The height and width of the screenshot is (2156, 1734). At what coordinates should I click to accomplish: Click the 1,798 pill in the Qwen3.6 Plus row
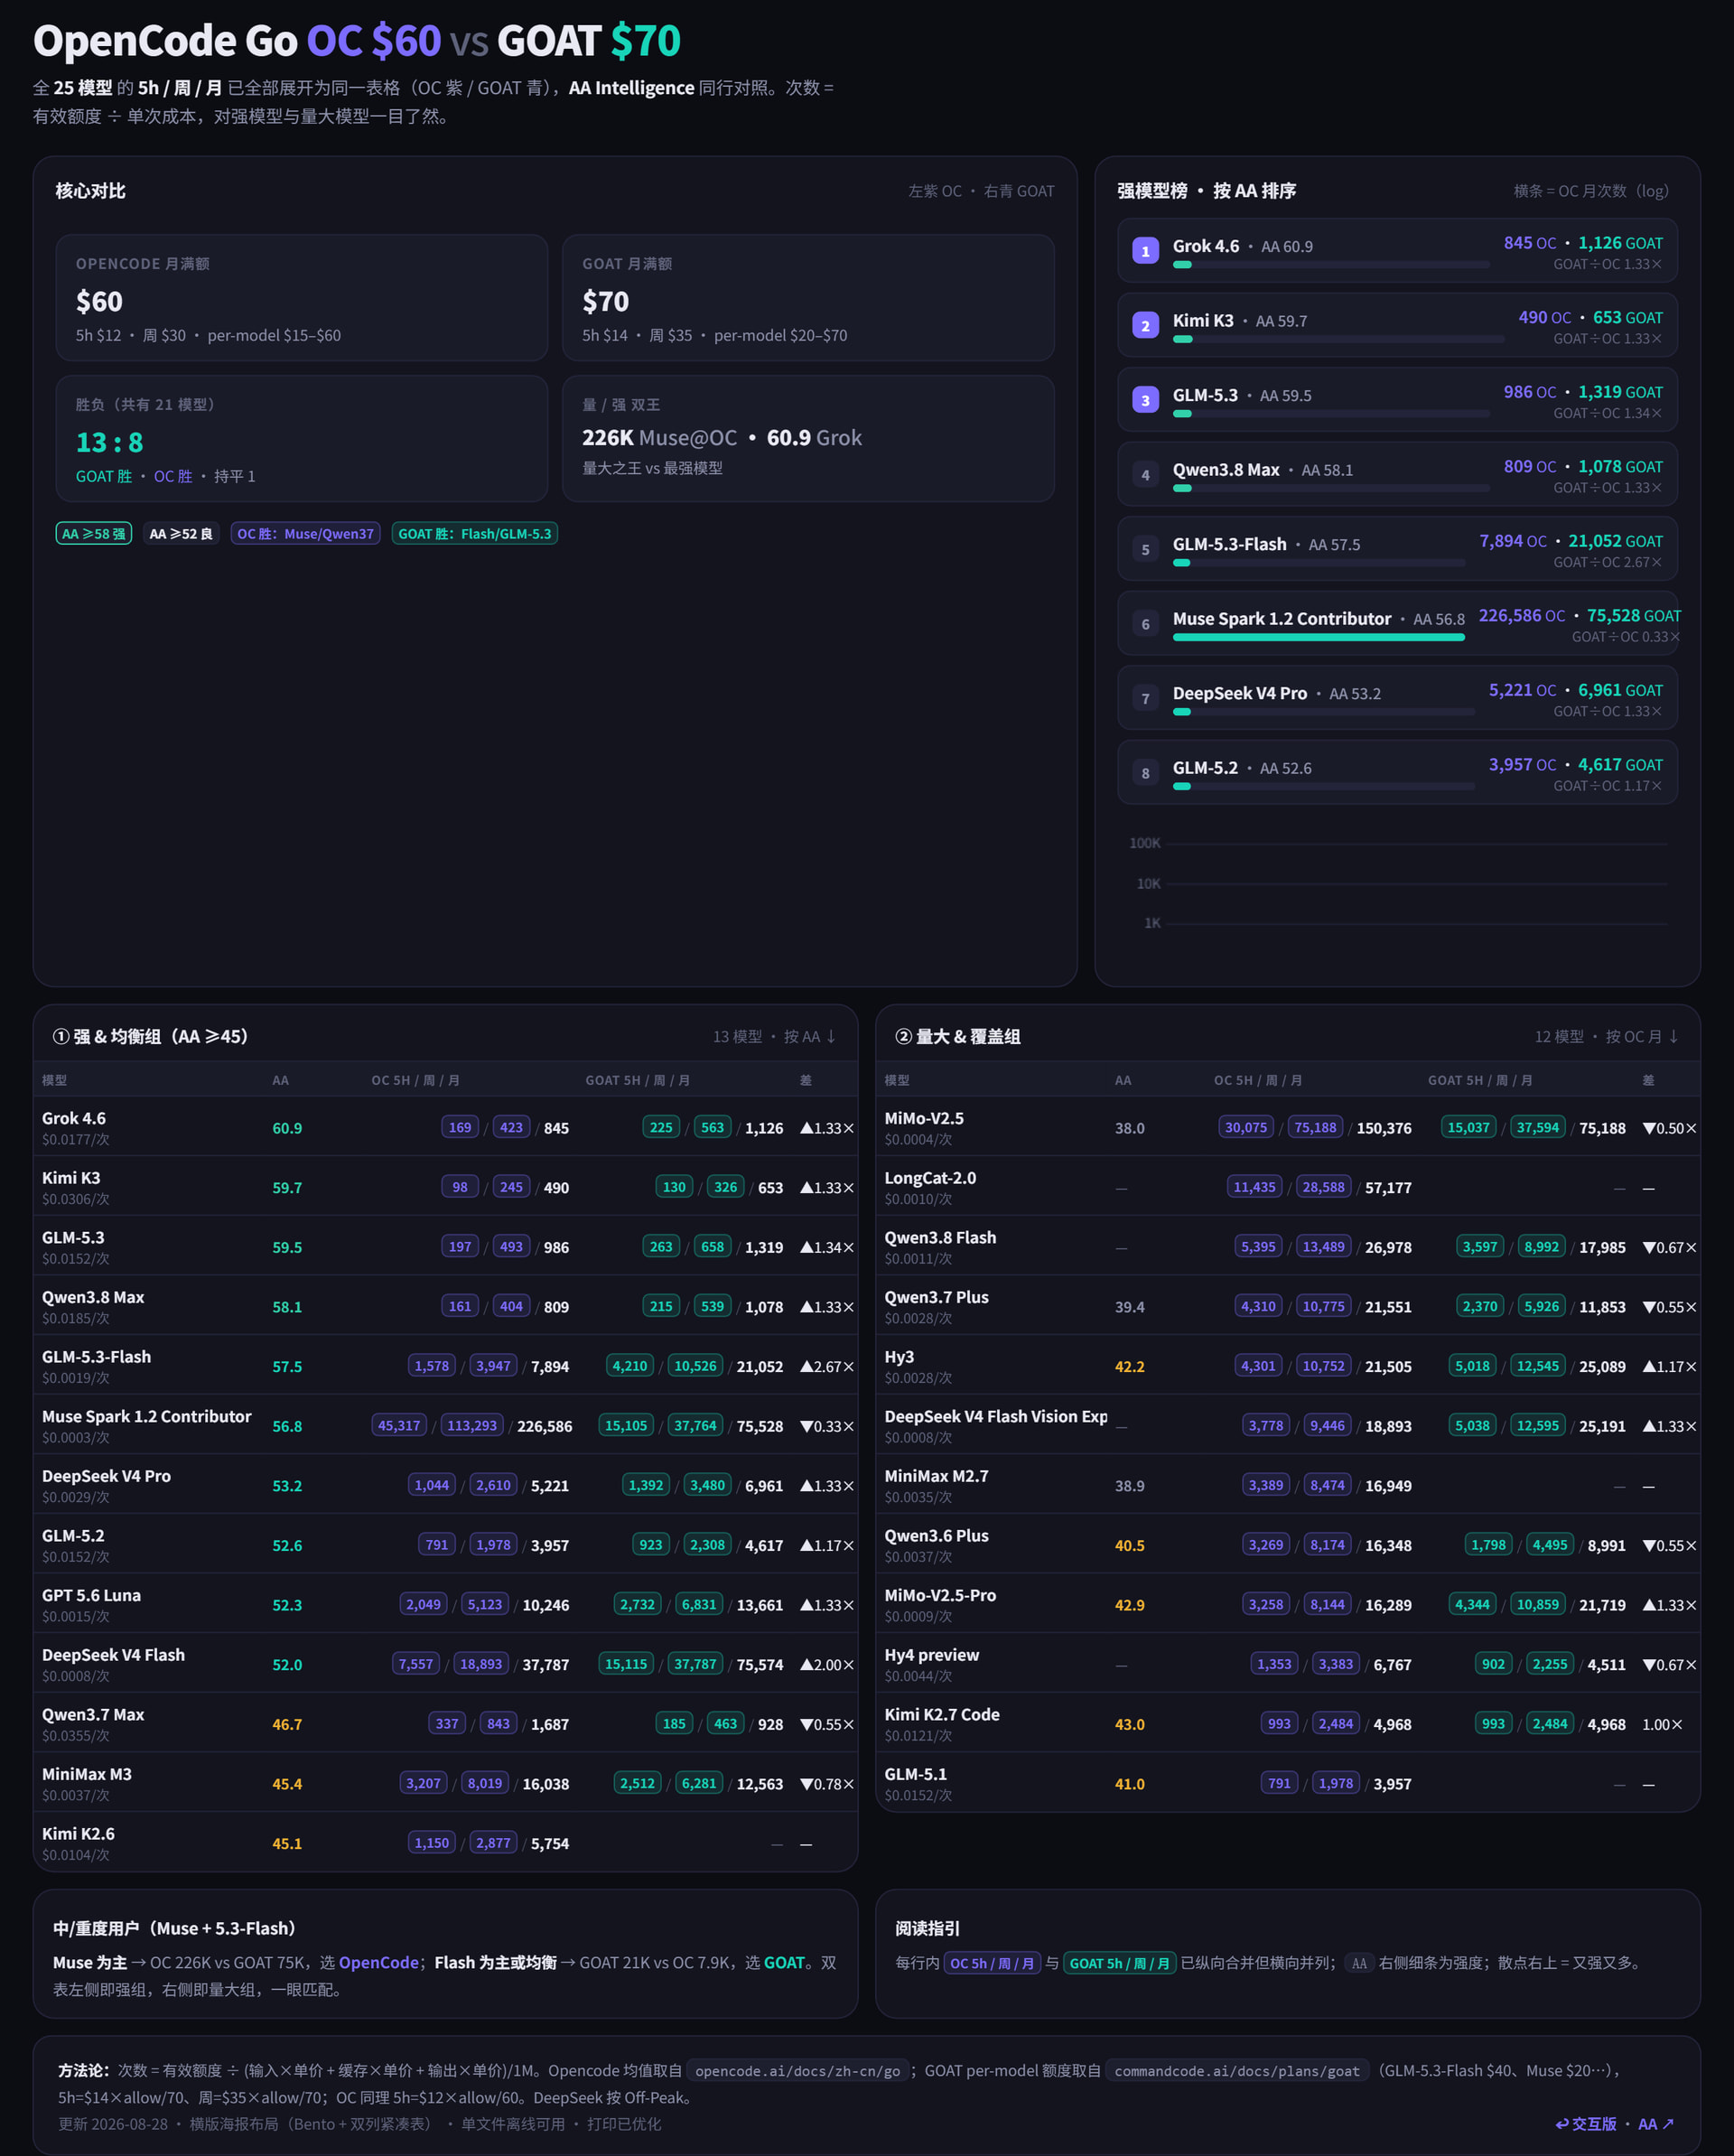pos(1488,1544)
